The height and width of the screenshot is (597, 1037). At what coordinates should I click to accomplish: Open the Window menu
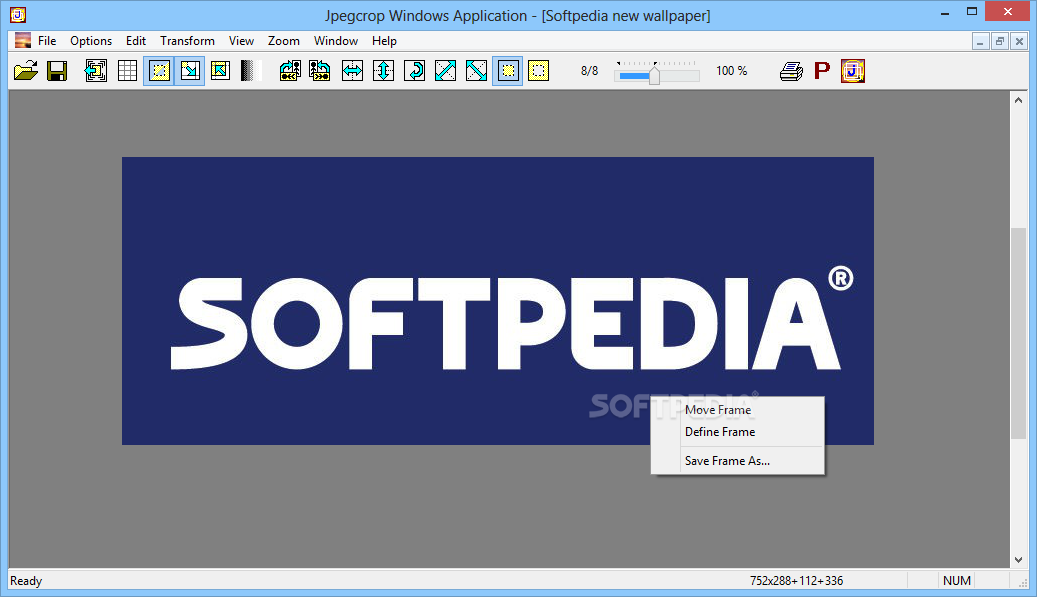336,40
